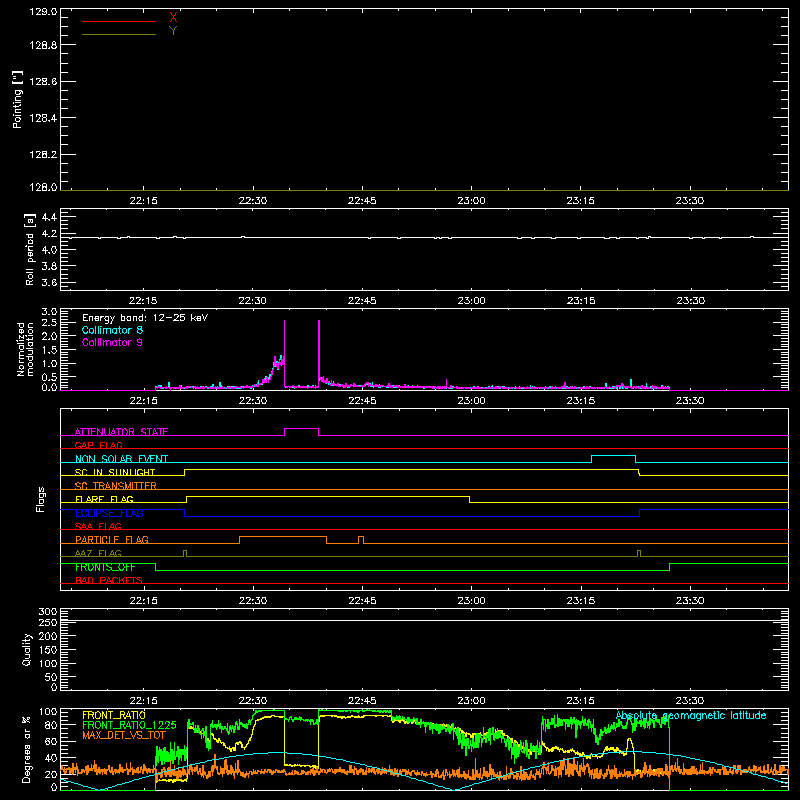This screenshot has width=800, height=800.
Task: Click the FLARE_FLAG label
Action: 104,499
